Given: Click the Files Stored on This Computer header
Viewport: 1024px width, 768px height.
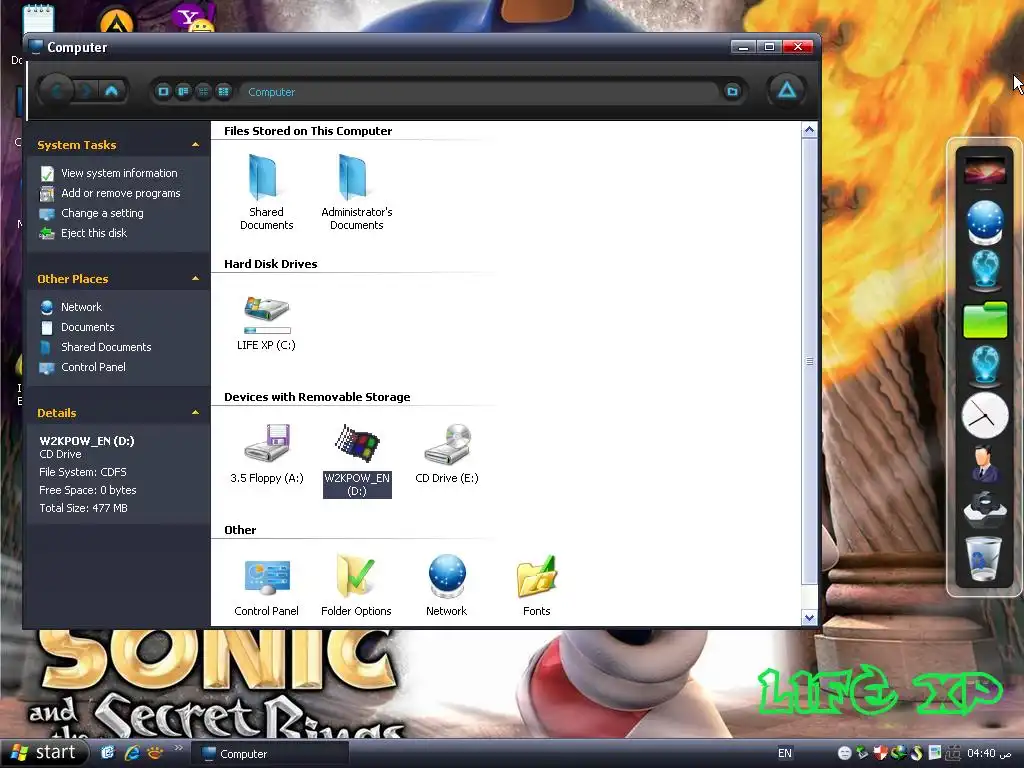Looking at the screenshot, I should click(x=308, y=131).
